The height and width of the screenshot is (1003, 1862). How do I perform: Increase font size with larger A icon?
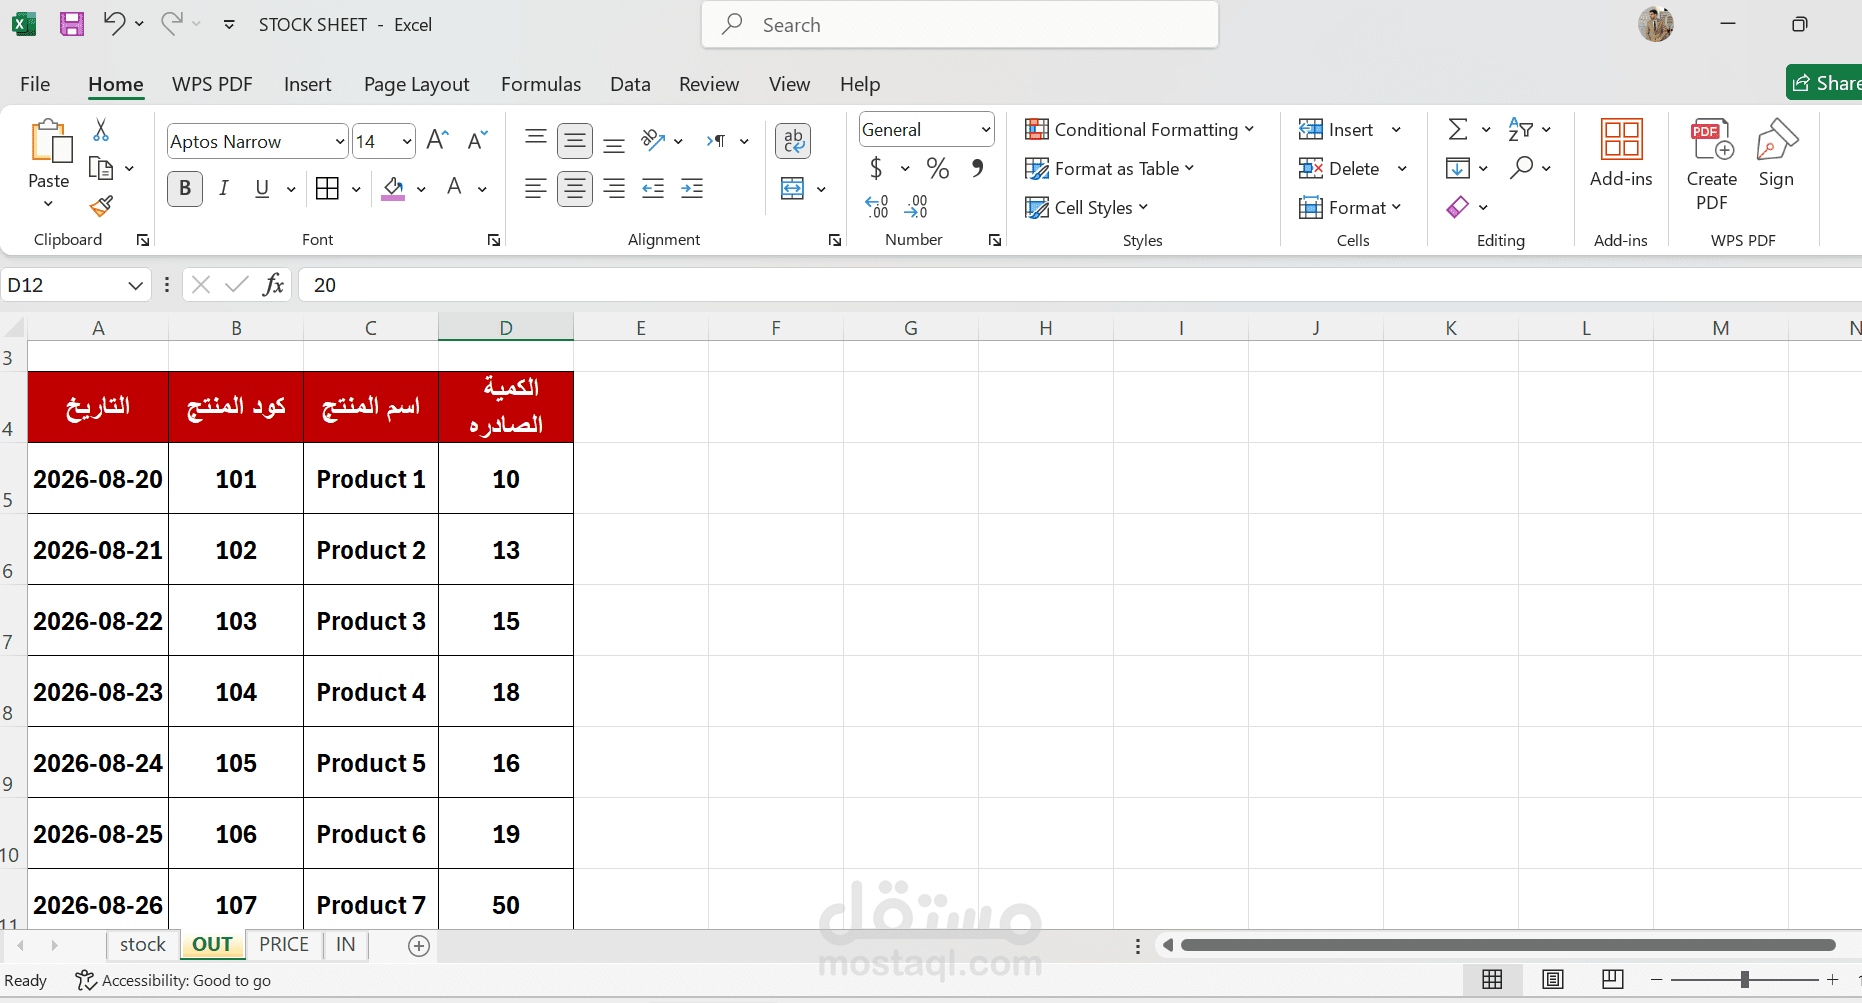(x=437, y=141)
